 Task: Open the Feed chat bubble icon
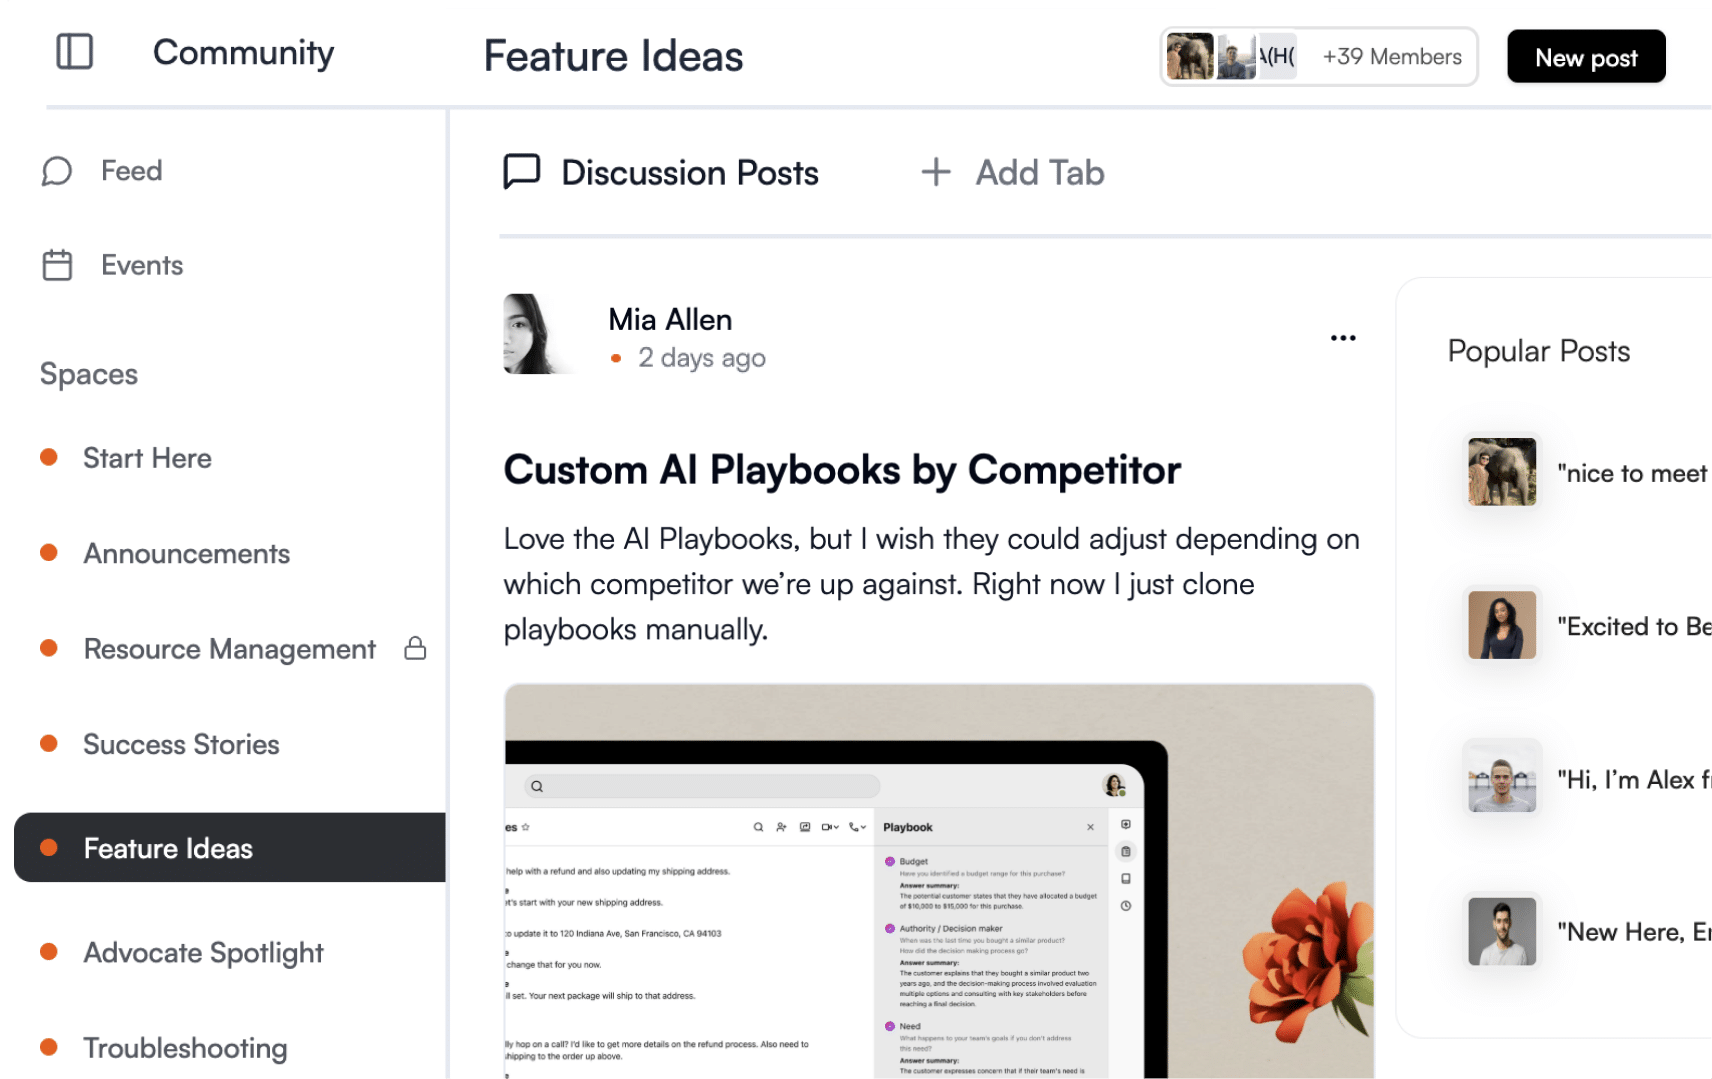57,171
